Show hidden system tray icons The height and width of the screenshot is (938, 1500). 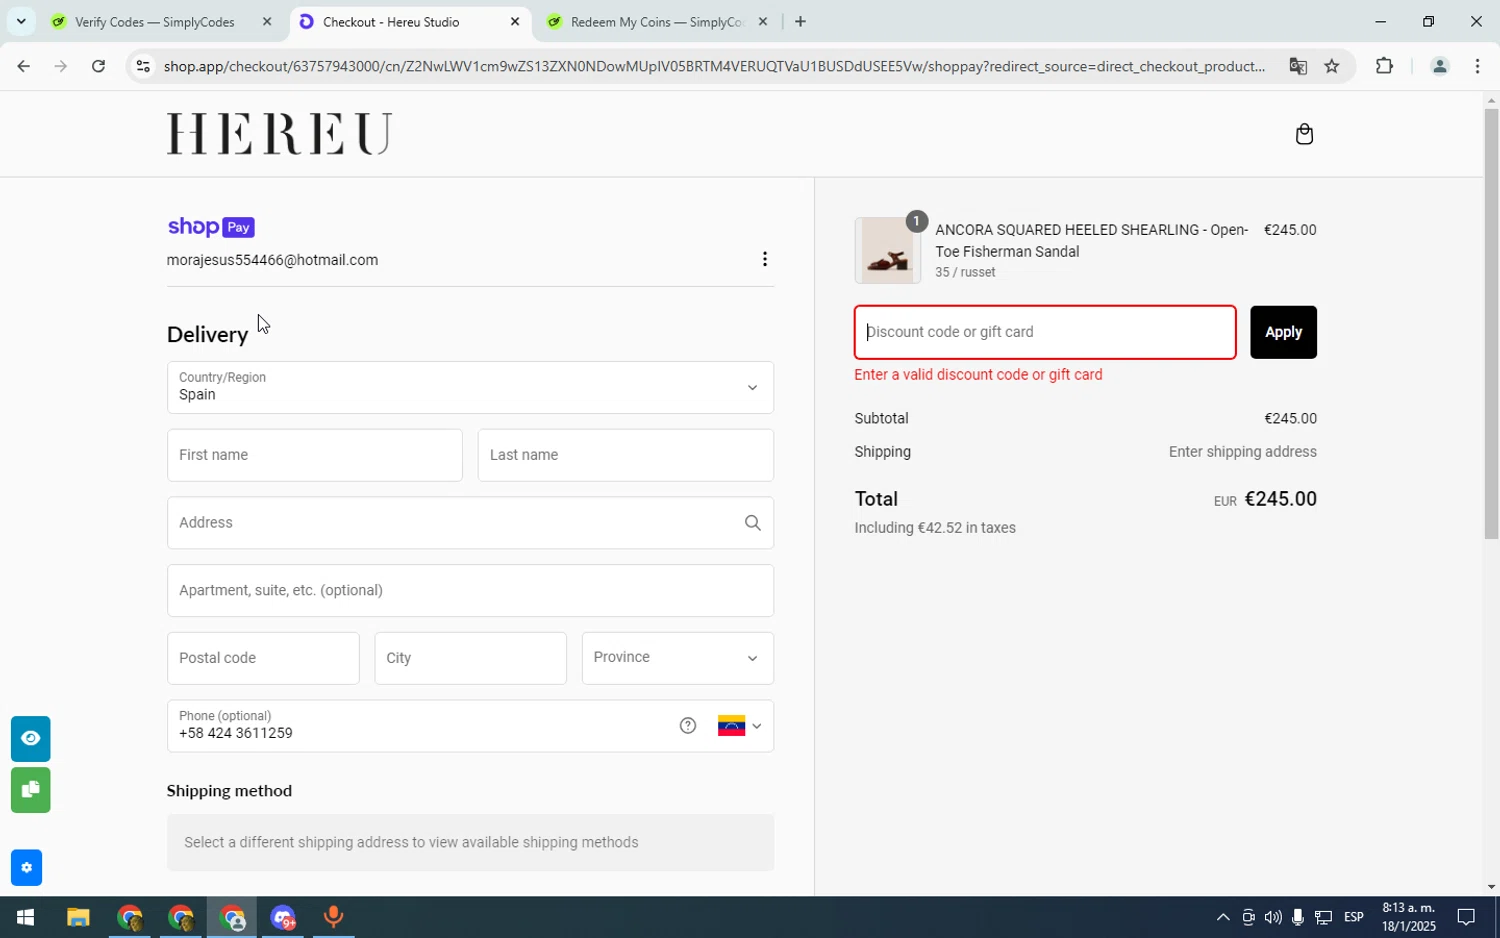tap(1222, 917)
